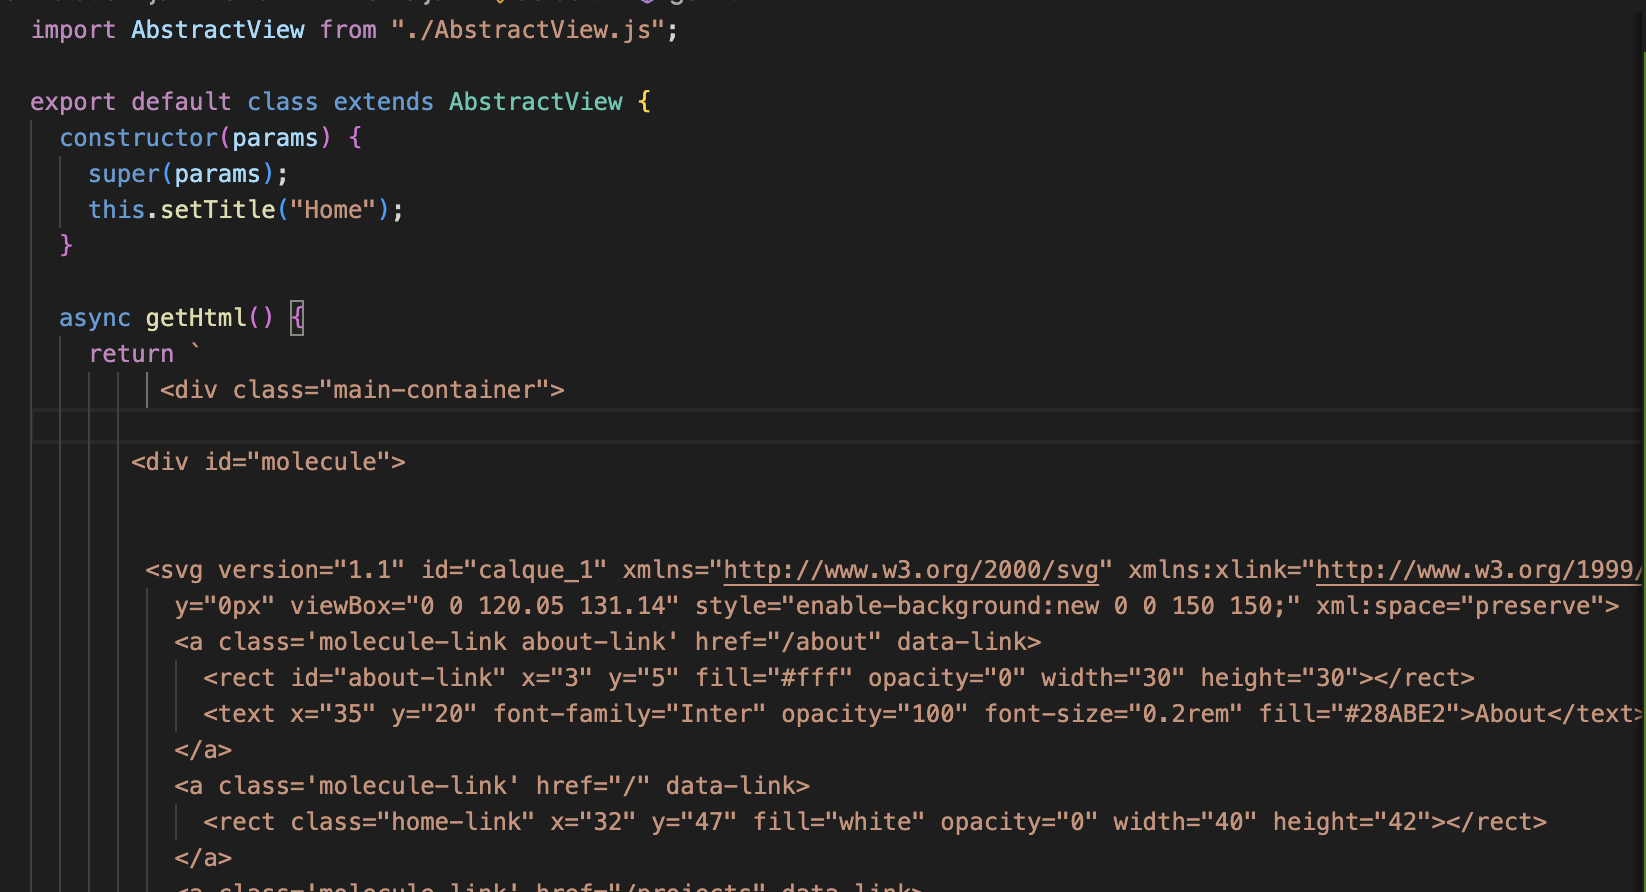Image resolution: width=1646 pixels, height=892 pixels.
Task: Click the y="47" attribute
Action: pyautogui.click(x=694, y=822)
